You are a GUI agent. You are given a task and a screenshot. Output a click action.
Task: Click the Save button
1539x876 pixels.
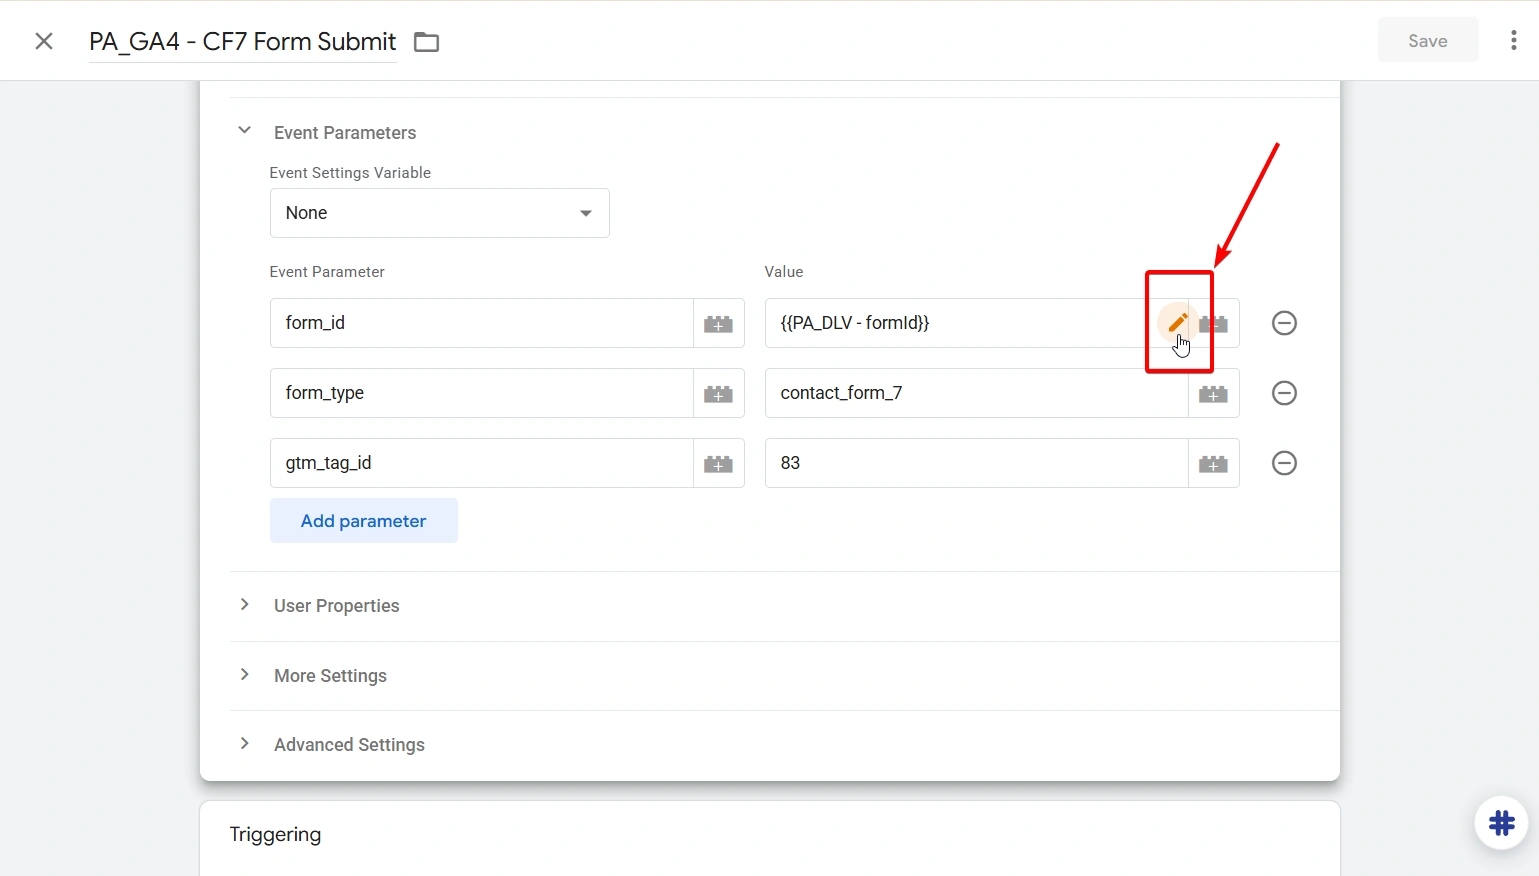click(1427, 40)
